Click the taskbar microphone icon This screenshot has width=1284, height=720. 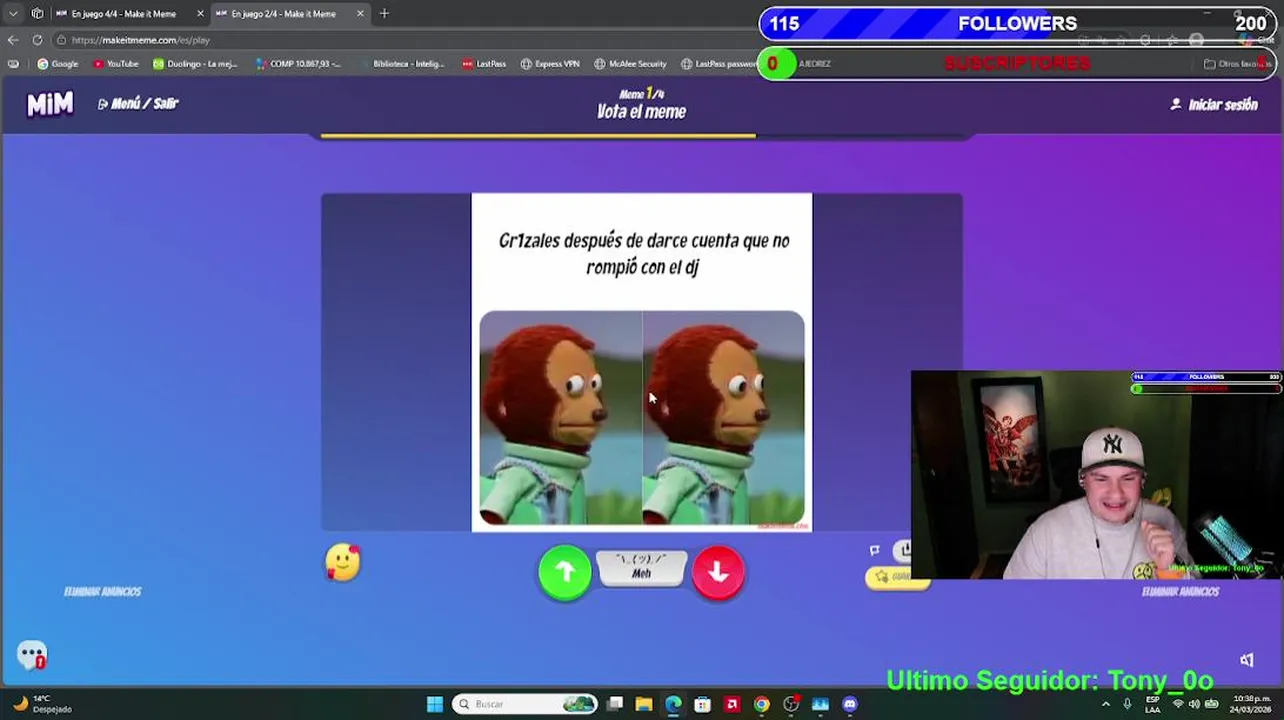(1128, 704)
